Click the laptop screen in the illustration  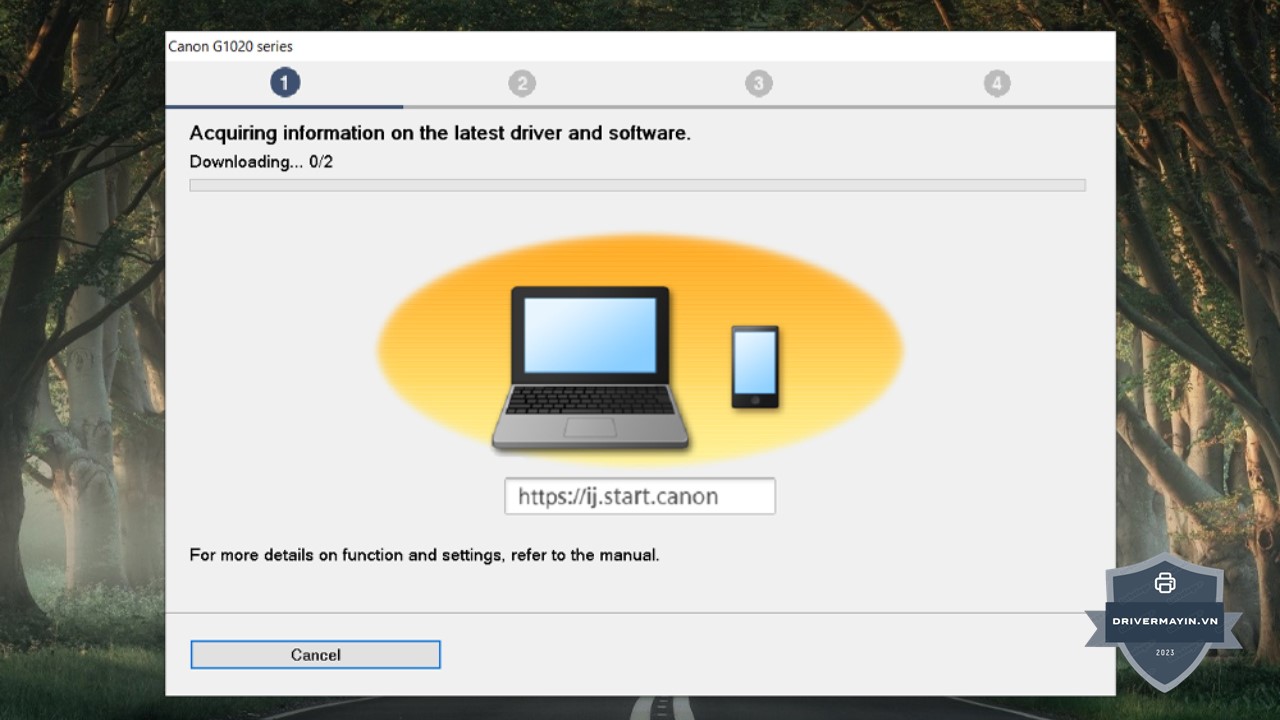pos(590,335)
